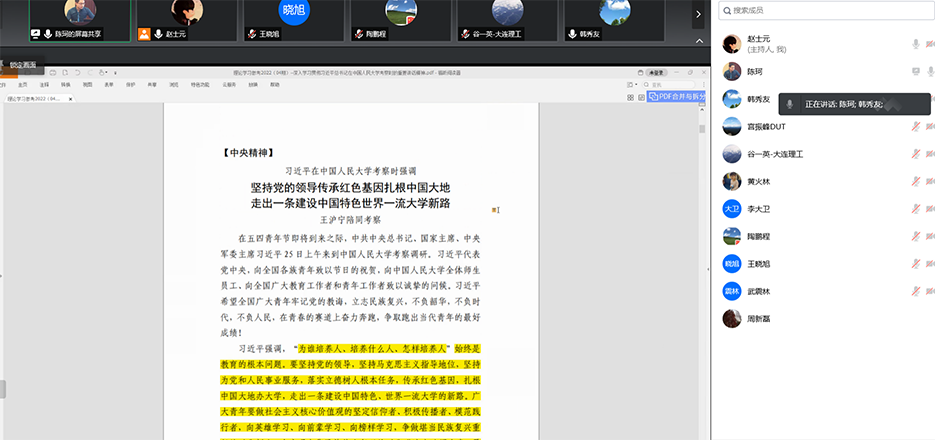Click the print icon in PDF quick toolbar

tap(53, 73)
